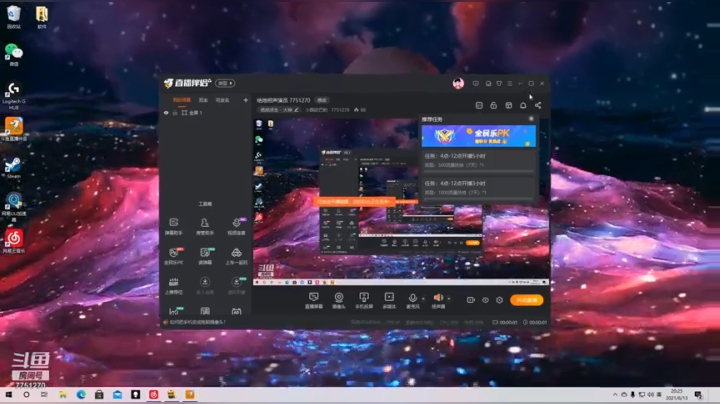Add the multimedia source (多媒体)
The image size is (720, 404).
point(389,300)
